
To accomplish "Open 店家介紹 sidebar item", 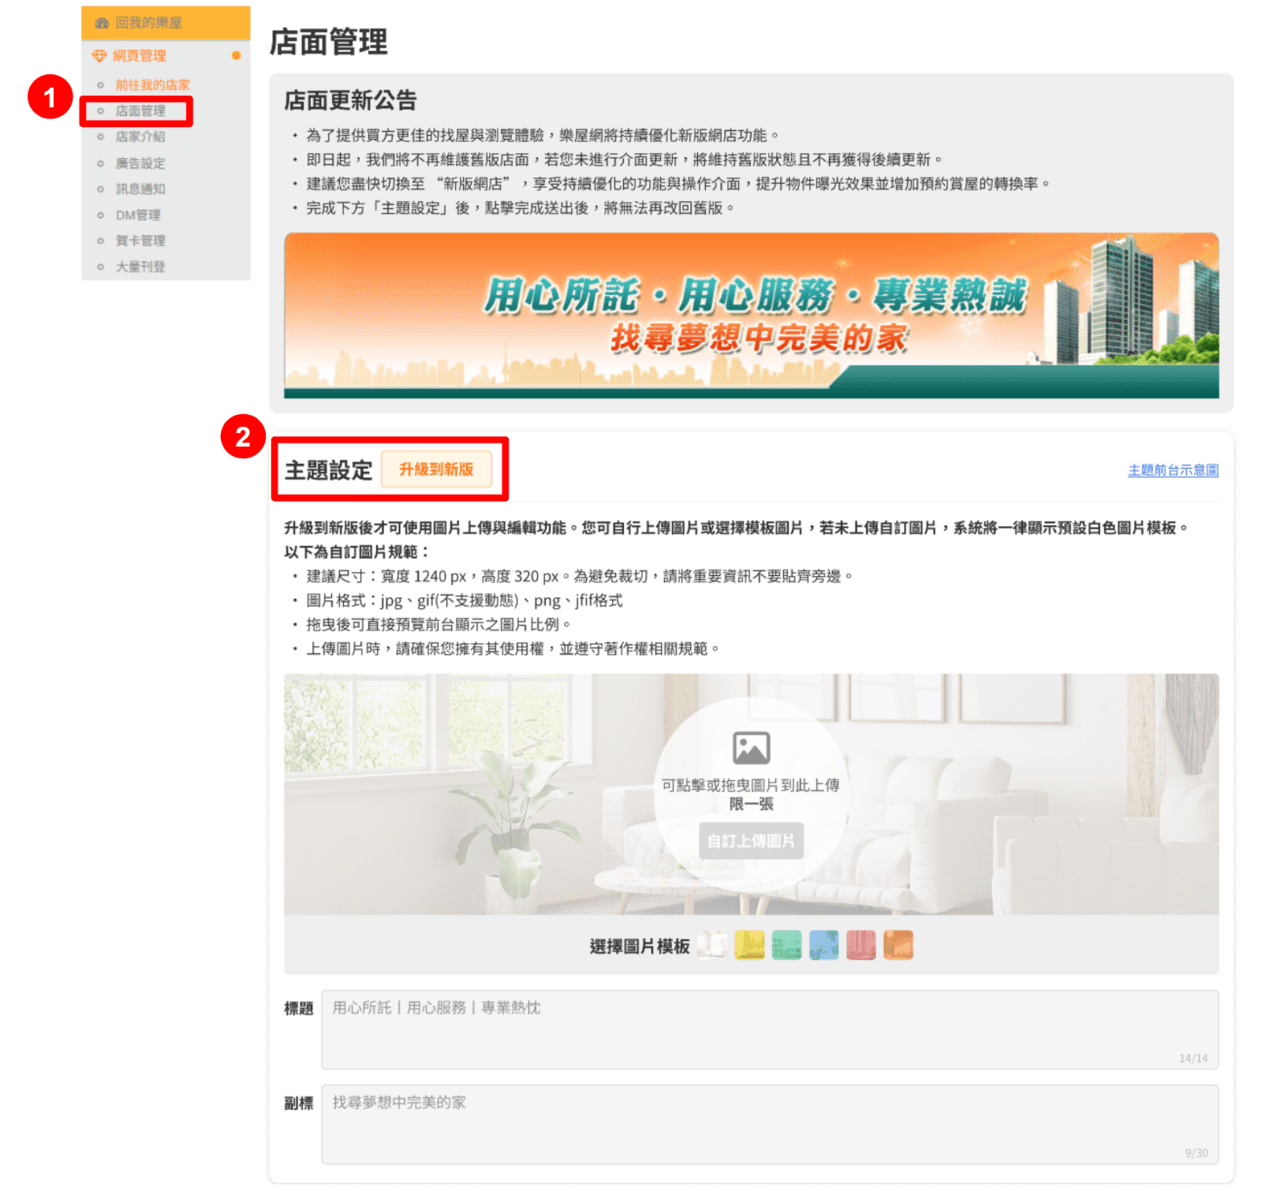I will coord(140,137).
